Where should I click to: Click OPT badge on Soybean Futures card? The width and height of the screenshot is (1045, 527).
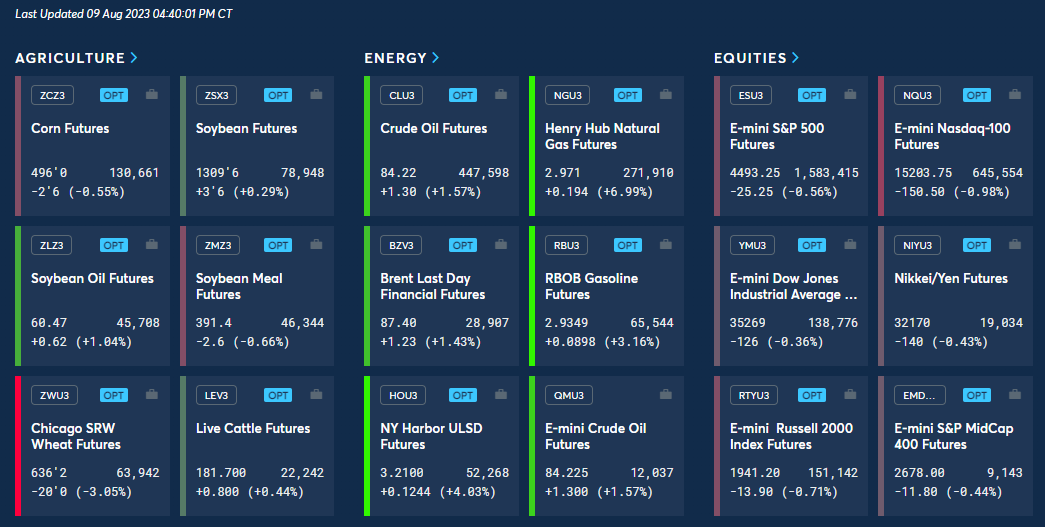[x=278, y=95]
